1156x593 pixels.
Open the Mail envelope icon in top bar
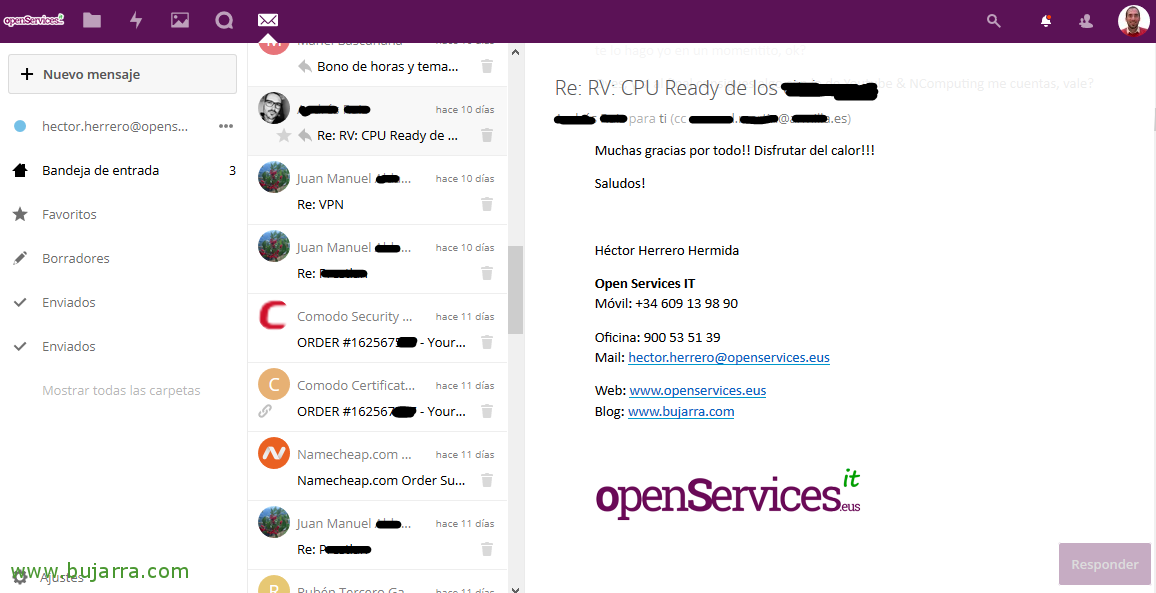tap(267, 20)
